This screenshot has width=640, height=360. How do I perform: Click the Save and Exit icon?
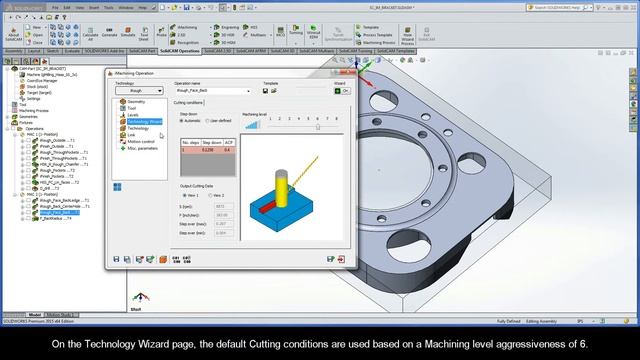point(331,259)
